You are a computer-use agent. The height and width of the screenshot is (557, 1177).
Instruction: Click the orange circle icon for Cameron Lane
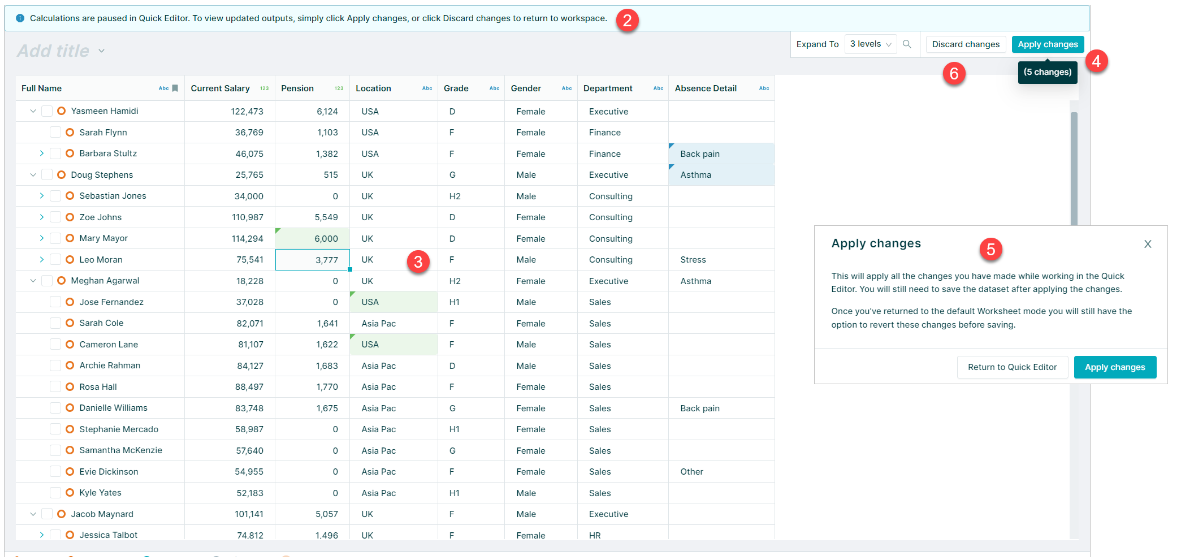point(70,345)
